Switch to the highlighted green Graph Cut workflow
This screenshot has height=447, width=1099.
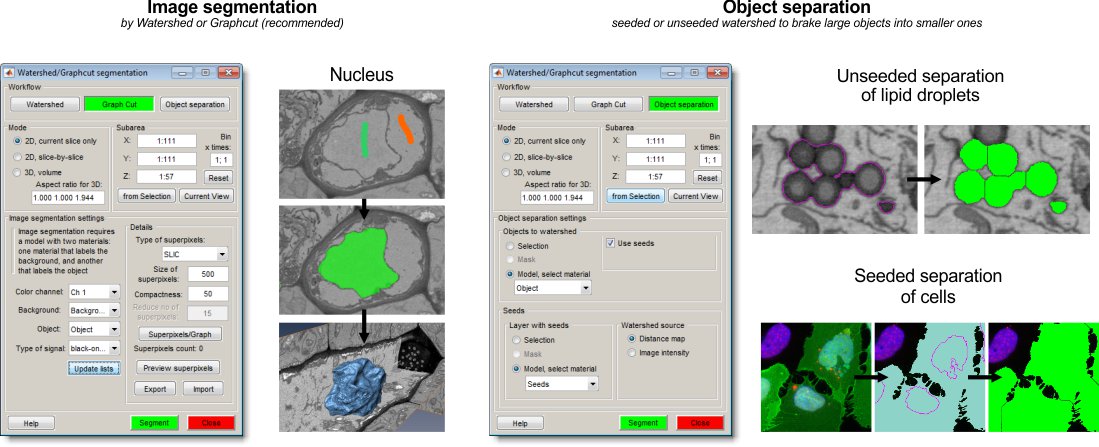(120, 103)
